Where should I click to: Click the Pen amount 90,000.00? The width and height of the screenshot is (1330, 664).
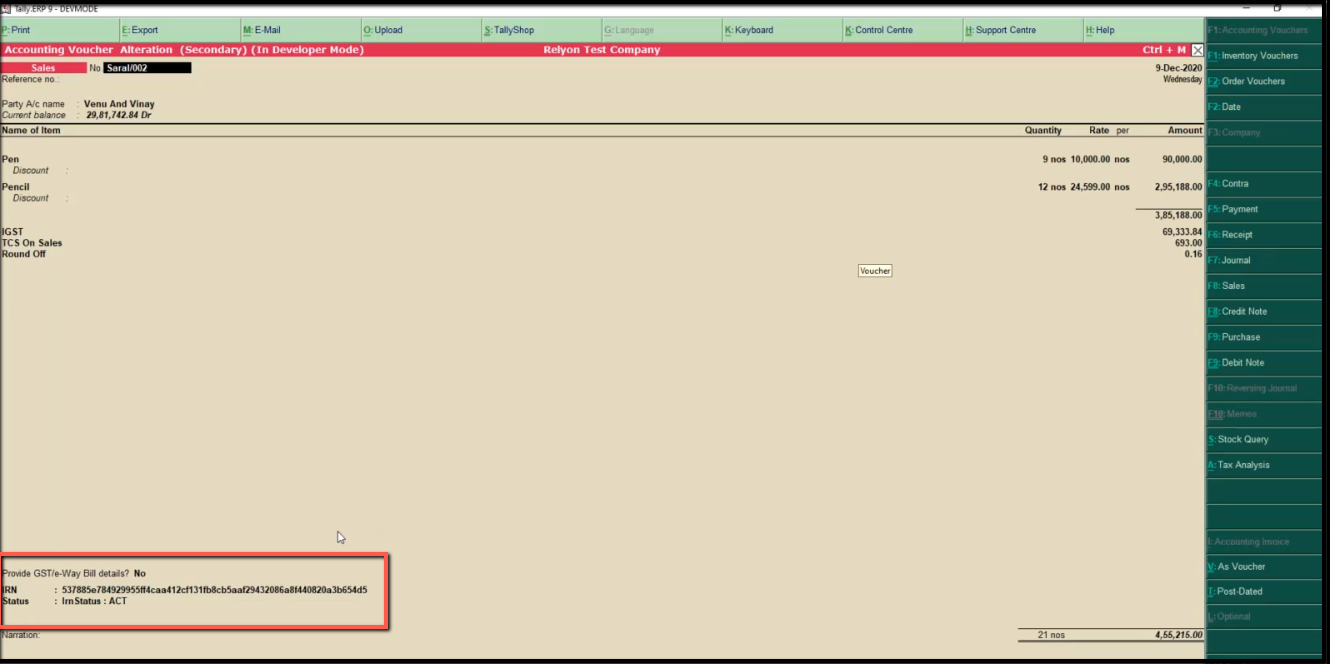(x=1182, y=159)
